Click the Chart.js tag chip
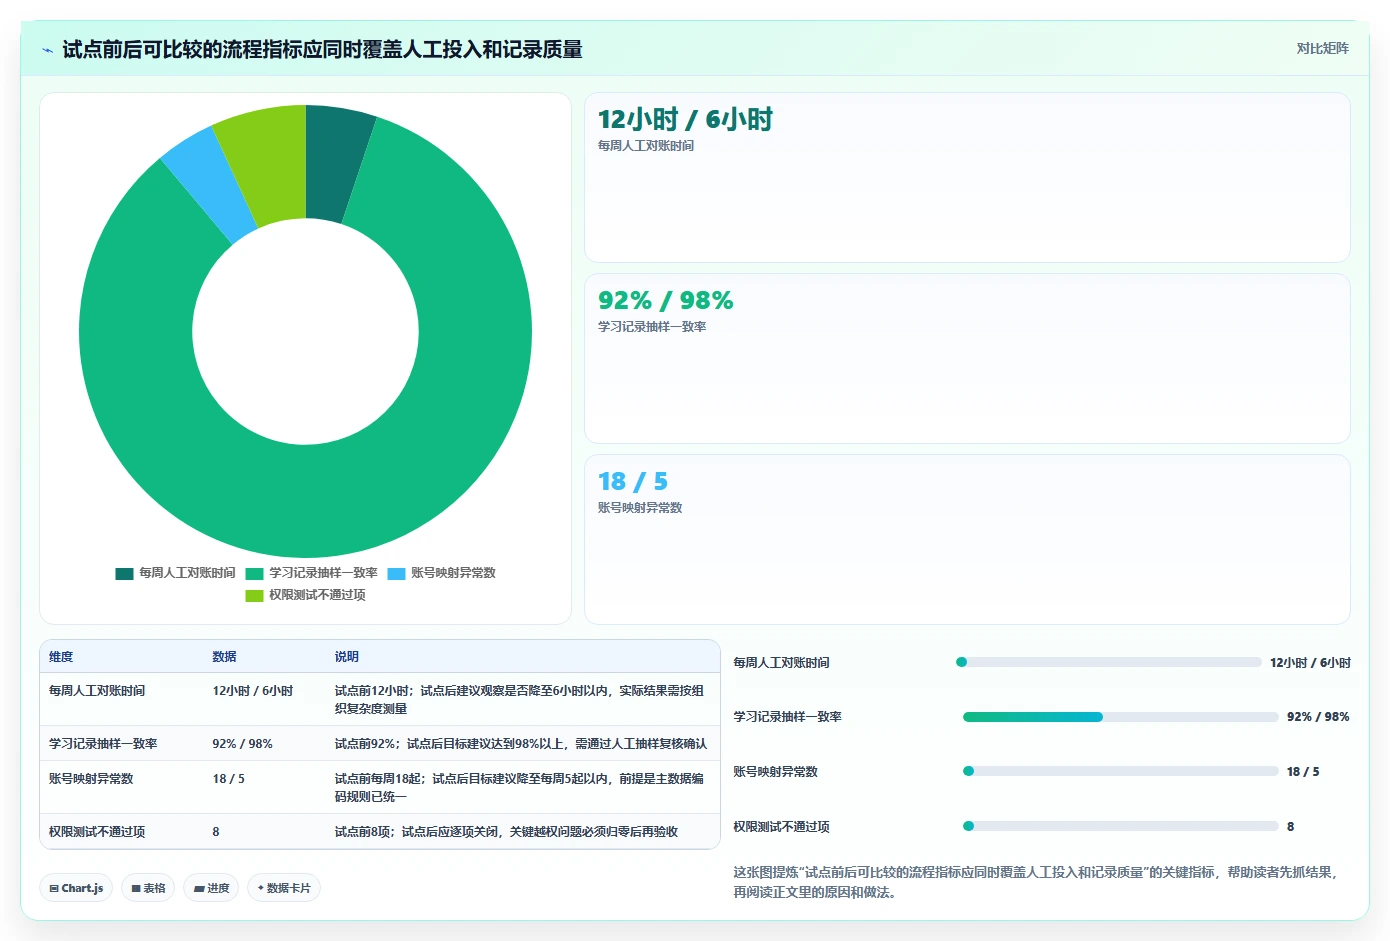Viewport: 1390px width, 941px height. (76, 888)
